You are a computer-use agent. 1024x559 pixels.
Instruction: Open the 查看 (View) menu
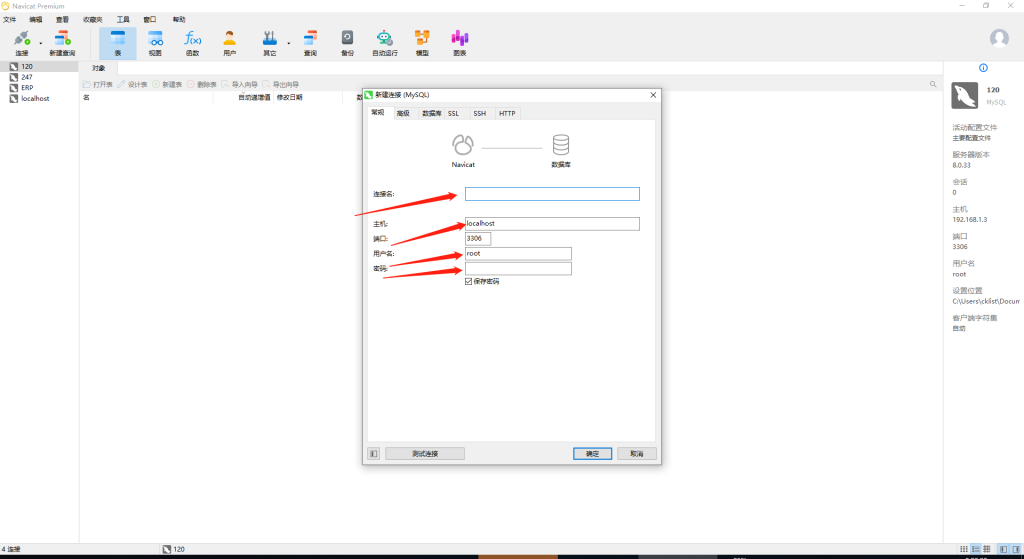62,20
